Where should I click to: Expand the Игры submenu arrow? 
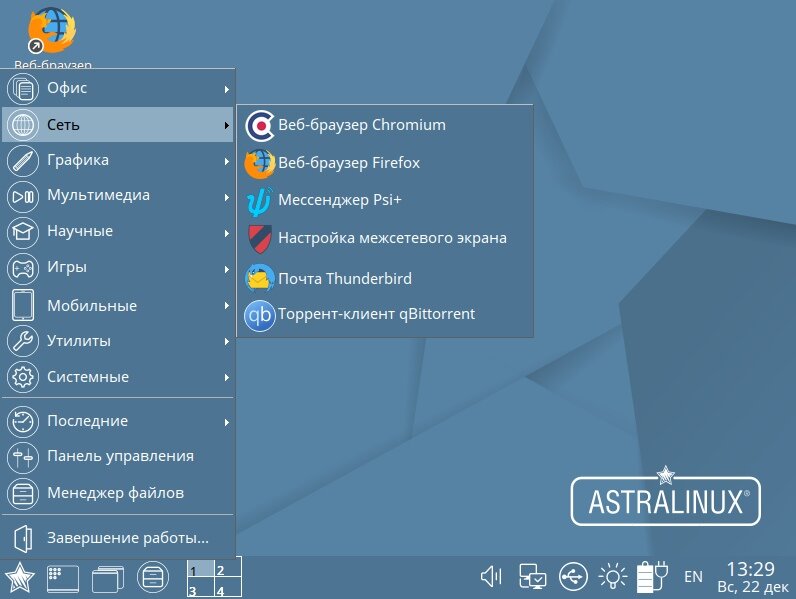pos(226,269)
